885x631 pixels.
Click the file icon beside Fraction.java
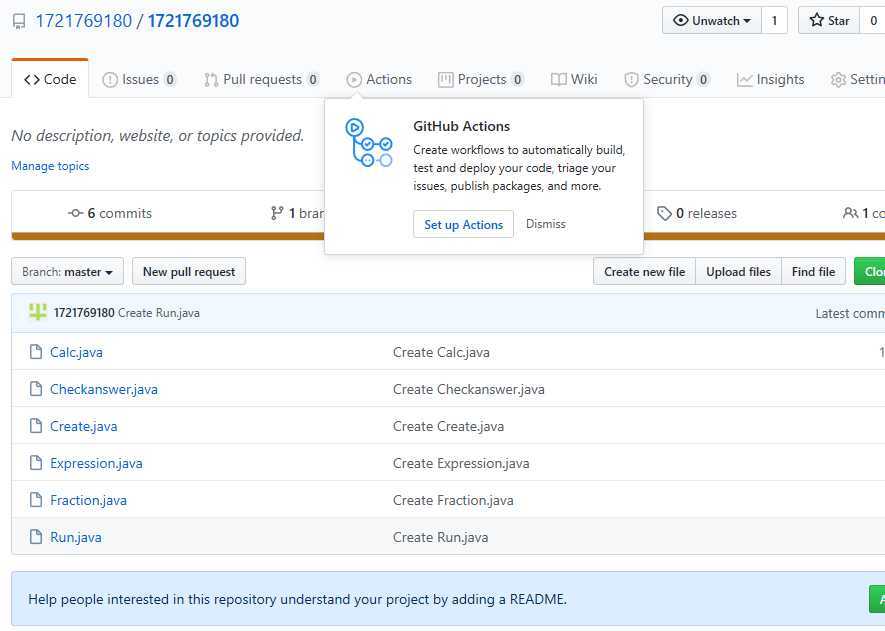pyautogui.click(x=35, y=500)
